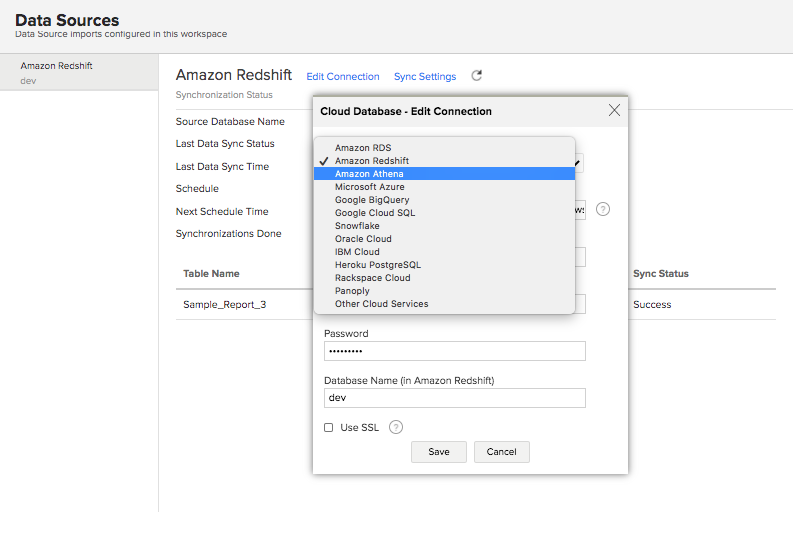Click the refresh icon beside Sync Settings
The width and height of the screenshot is (793, 560).
(476, 76)
